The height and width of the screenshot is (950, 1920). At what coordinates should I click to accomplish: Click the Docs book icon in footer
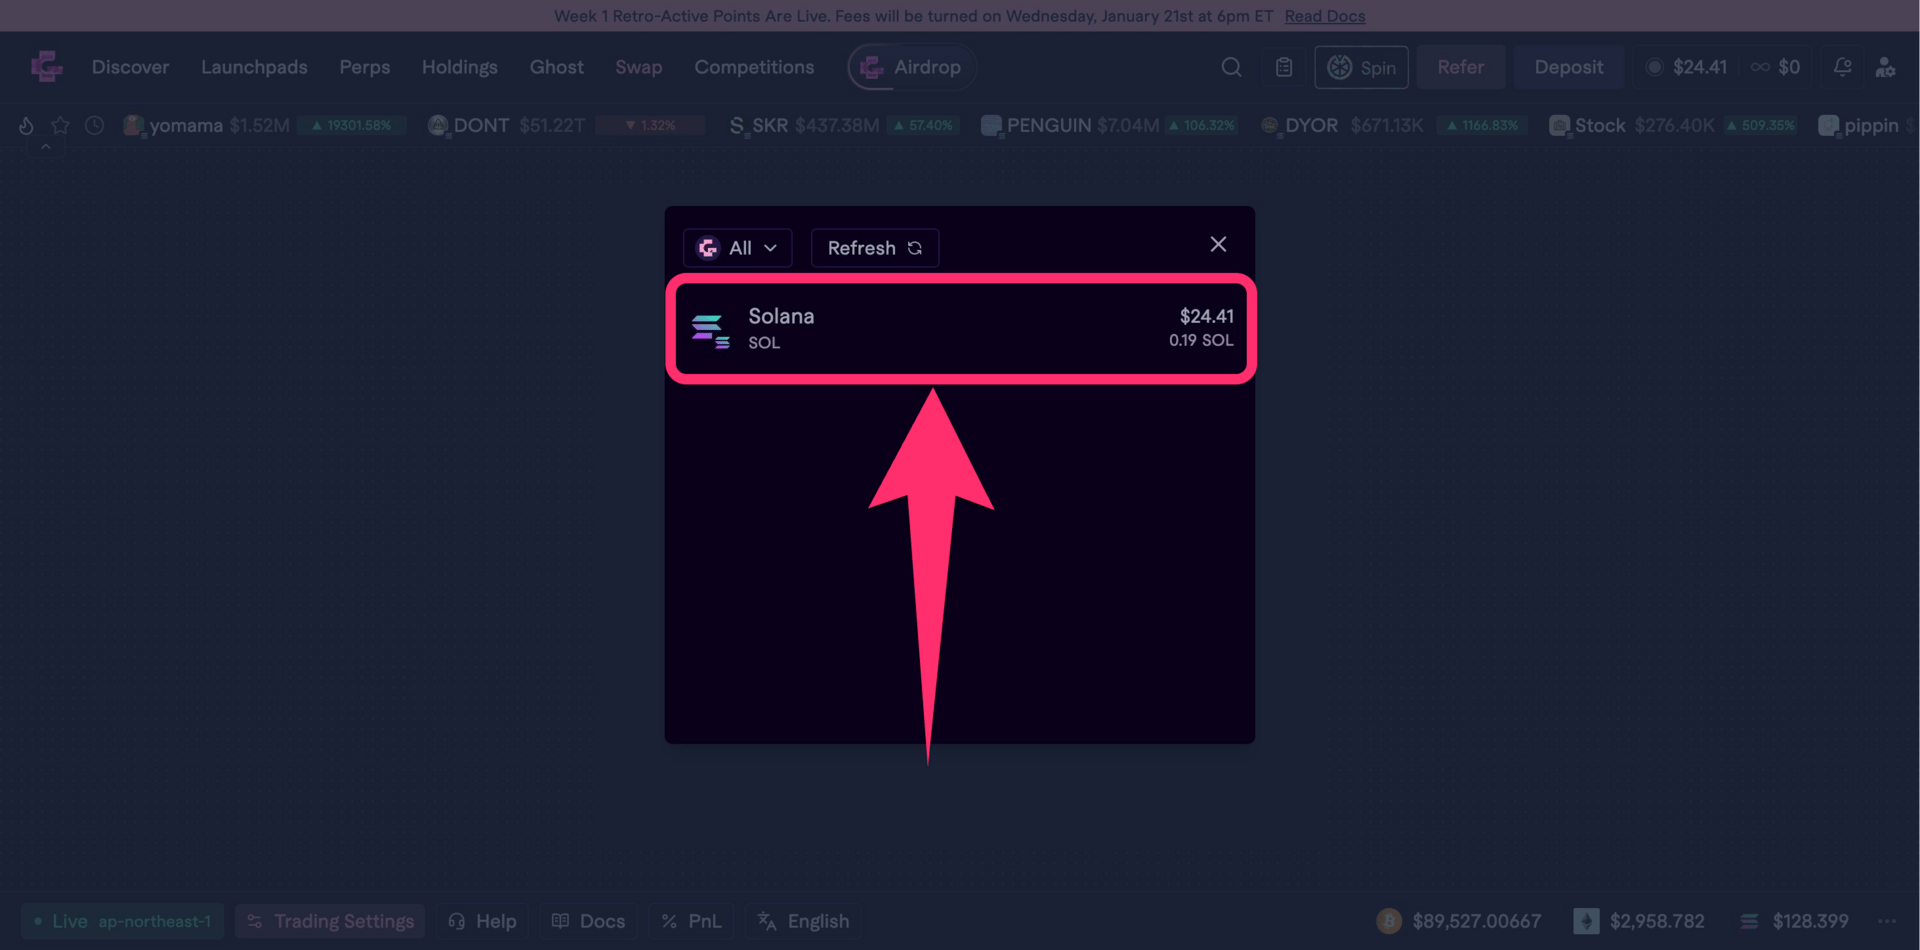560,921
